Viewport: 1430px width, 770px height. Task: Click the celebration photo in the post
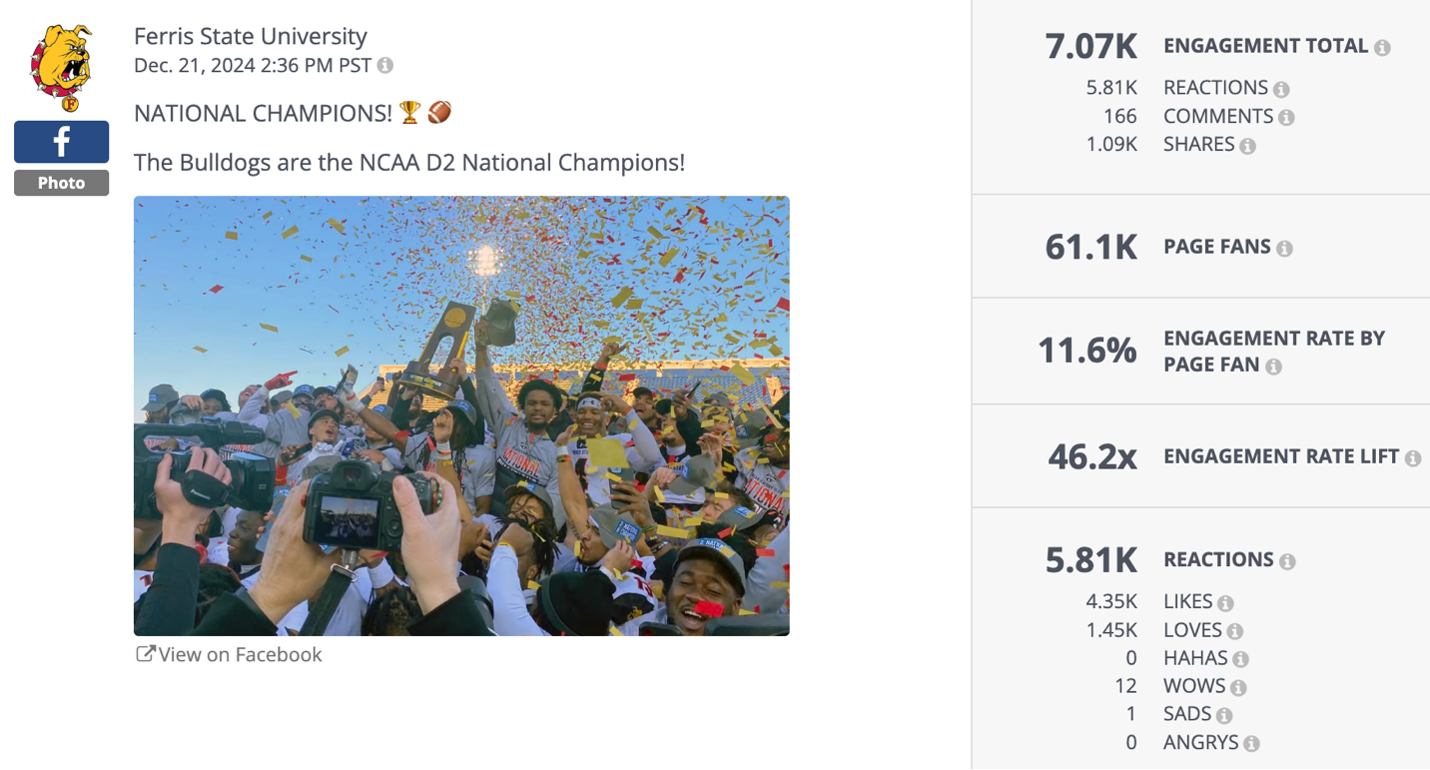pos(460,415)
